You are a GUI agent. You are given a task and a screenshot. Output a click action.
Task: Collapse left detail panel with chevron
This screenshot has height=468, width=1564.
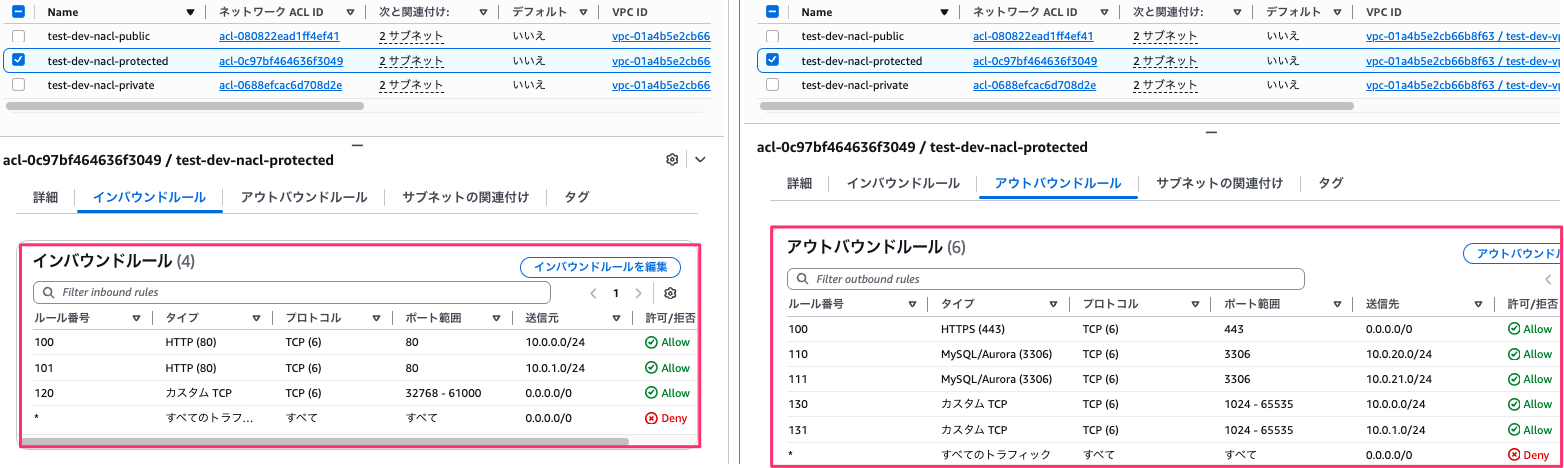pos(700,160)
